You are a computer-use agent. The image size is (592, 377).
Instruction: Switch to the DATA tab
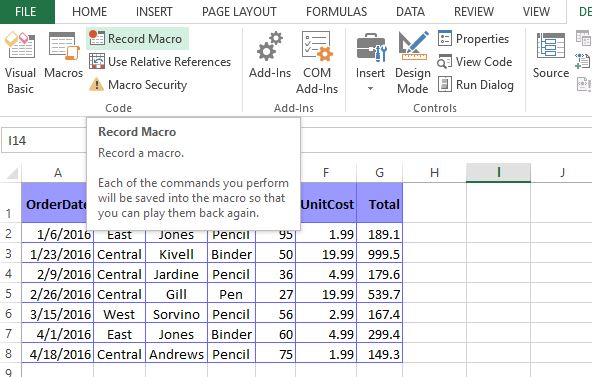(410, 12)
